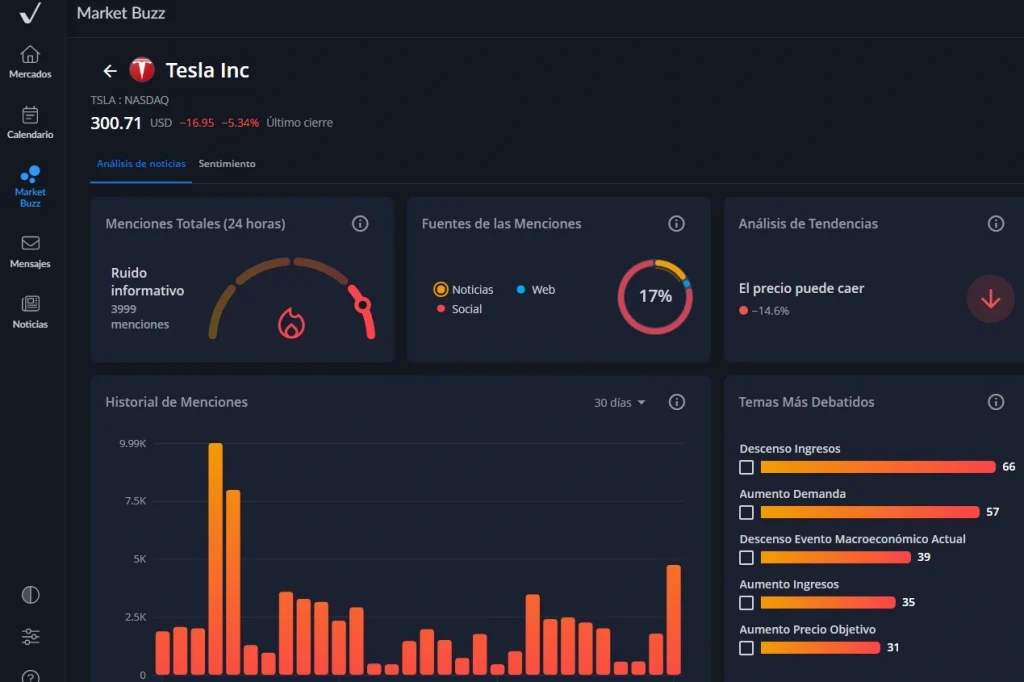Toggle the dark/light theme contrast icon
The width and height of the screenshot is (1024, 682).
pos(31,594)
